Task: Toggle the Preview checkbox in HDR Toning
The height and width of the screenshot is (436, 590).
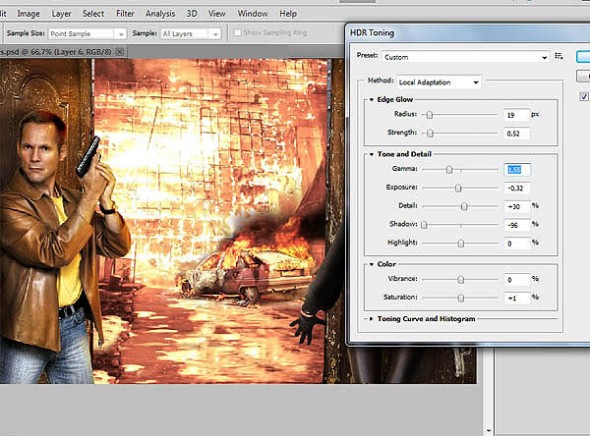Action: pos(584,97)
